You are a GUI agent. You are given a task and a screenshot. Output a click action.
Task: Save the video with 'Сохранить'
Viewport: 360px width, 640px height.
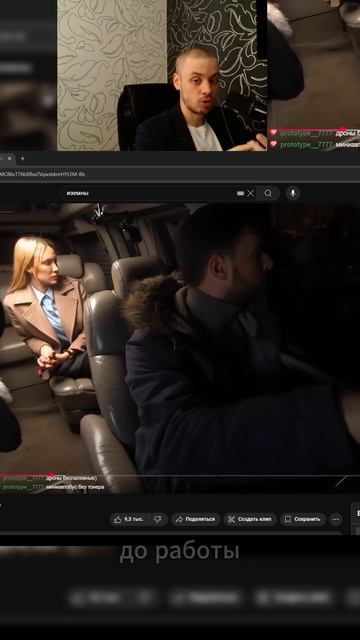coord(302,519)
